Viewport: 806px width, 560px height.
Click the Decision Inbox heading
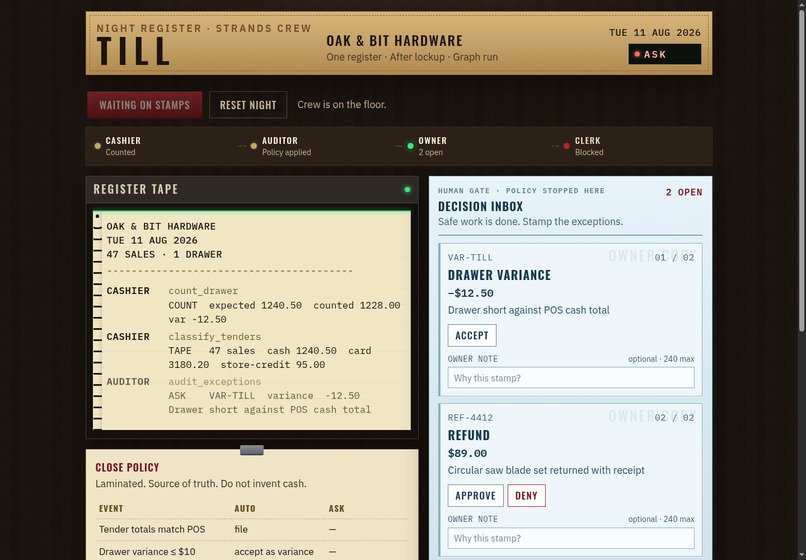click(x=480, y=207)
